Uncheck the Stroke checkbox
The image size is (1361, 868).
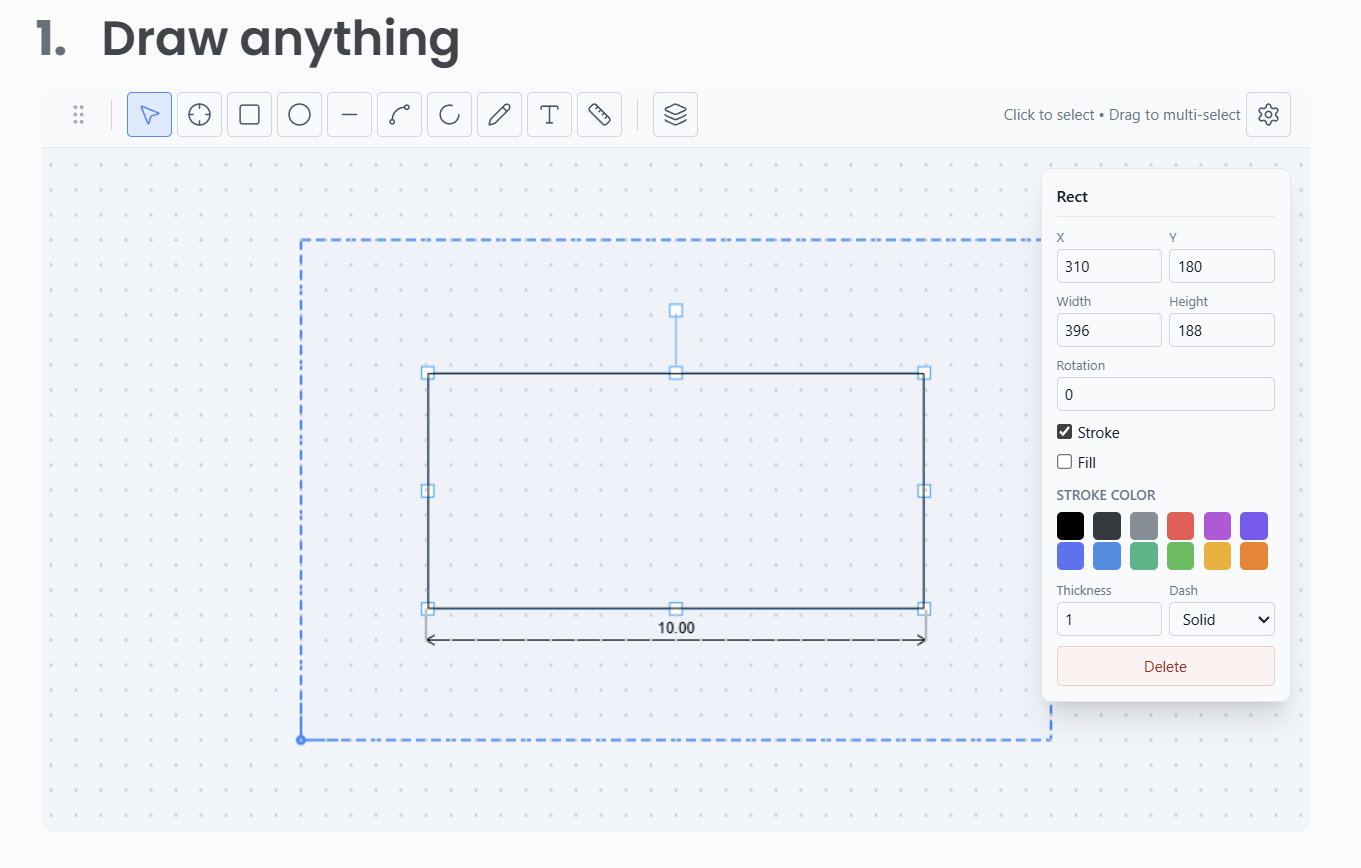tap(1065, 432)
